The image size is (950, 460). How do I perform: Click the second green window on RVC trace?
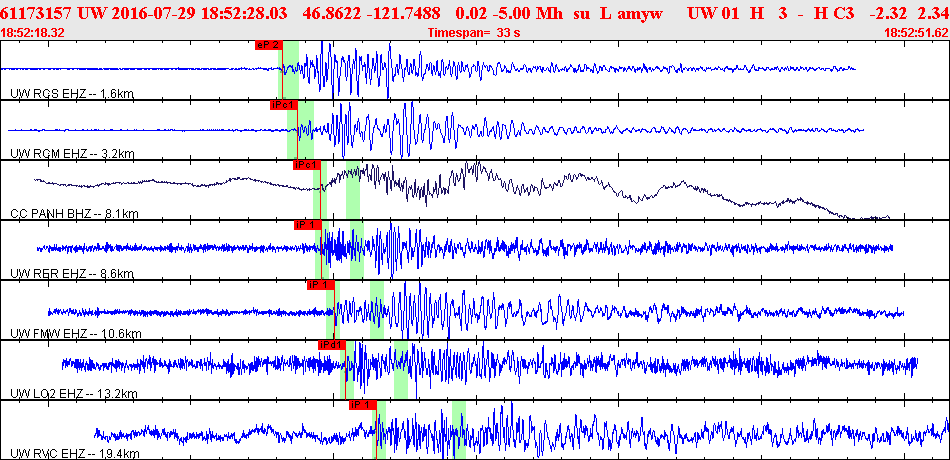point(458,430)
